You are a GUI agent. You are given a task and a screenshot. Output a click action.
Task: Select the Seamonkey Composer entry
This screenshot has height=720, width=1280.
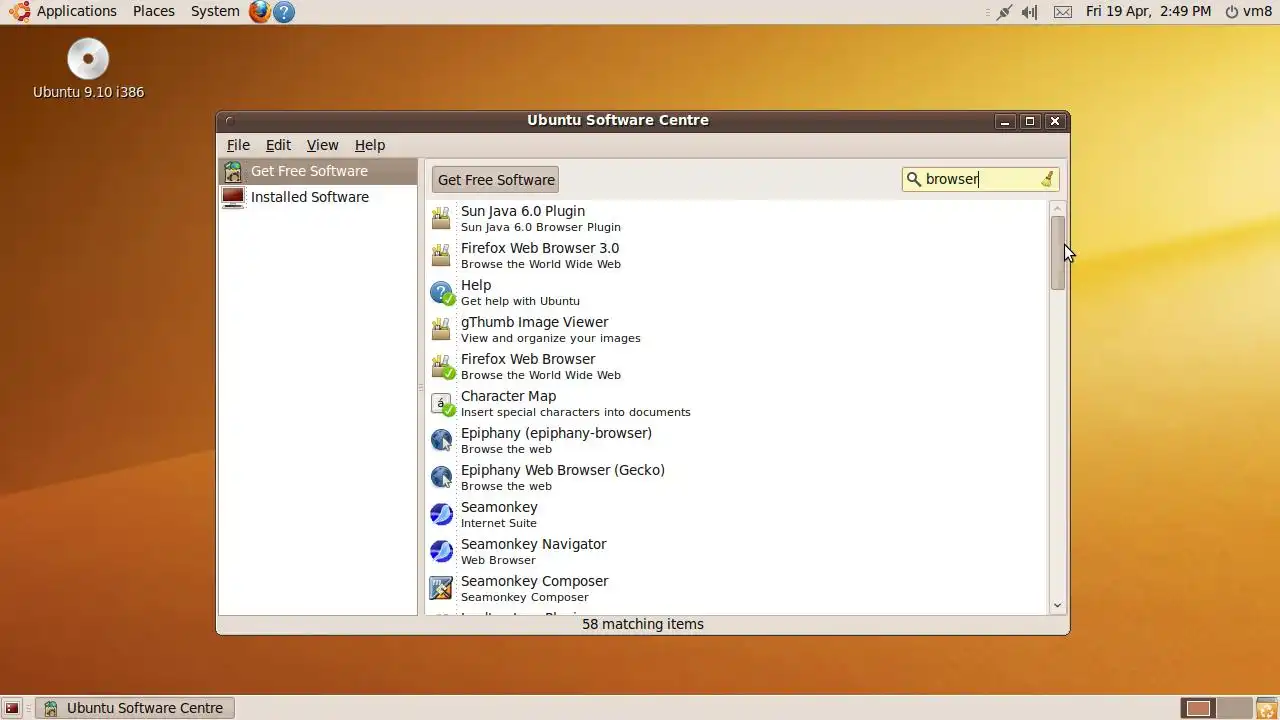click(736, 589)
